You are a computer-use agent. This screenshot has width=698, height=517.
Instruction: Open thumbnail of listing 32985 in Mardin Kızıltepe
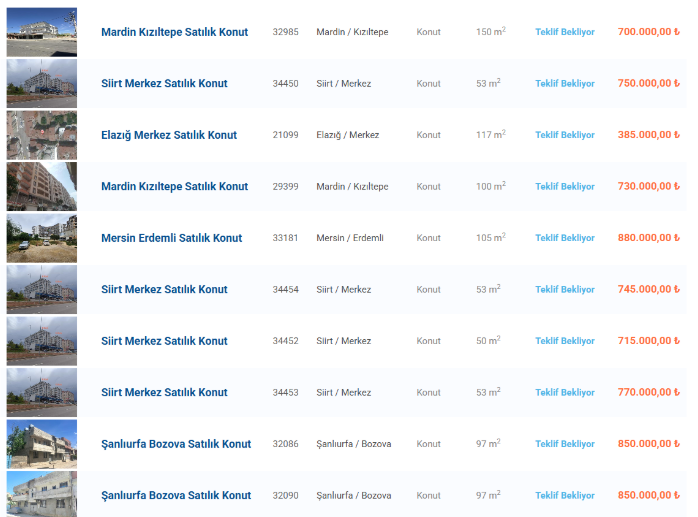(41, 32)
